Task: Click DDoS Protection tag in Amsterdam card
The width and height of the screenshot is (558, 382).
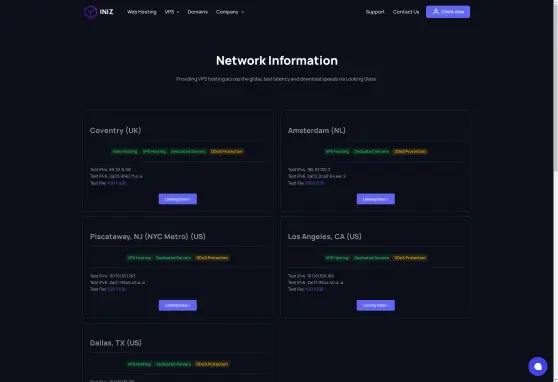Action: 410,151
